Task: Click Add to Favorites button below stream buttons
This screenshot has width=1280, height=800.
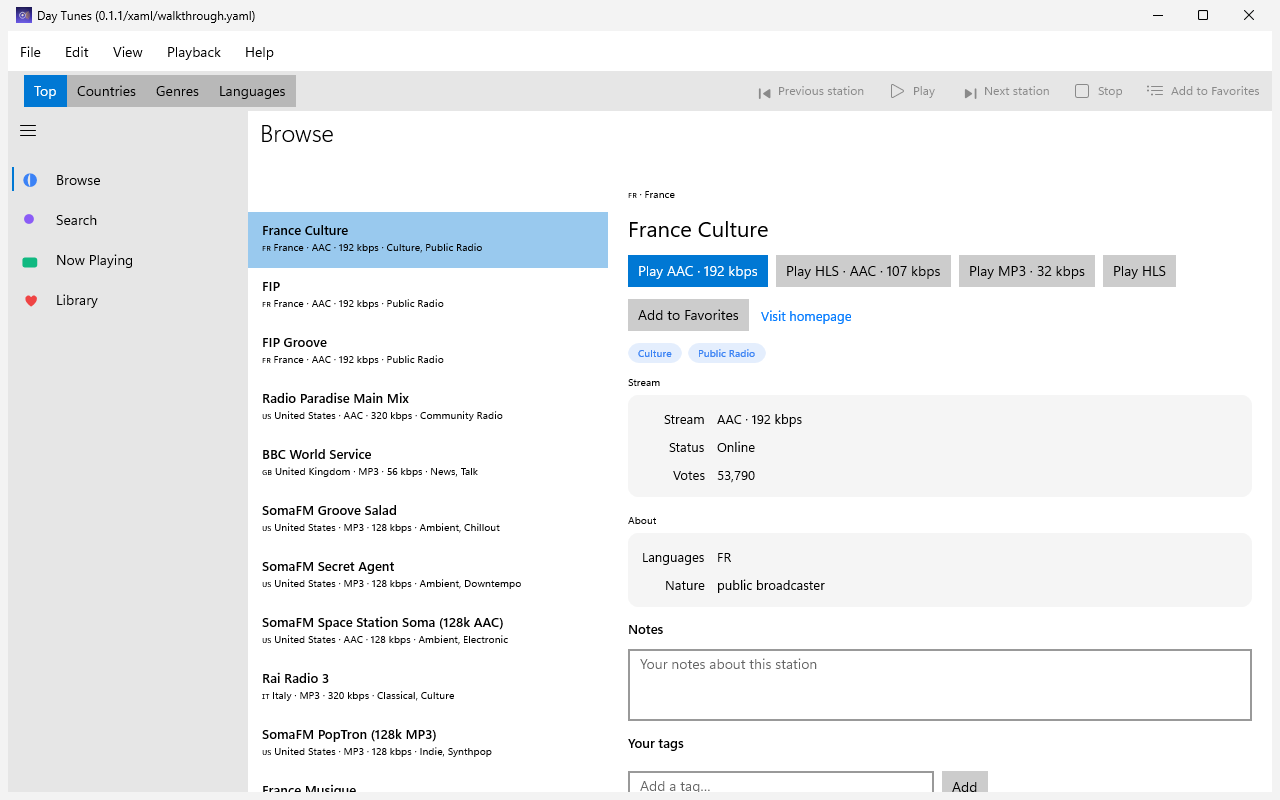Action: coord(688,315)
